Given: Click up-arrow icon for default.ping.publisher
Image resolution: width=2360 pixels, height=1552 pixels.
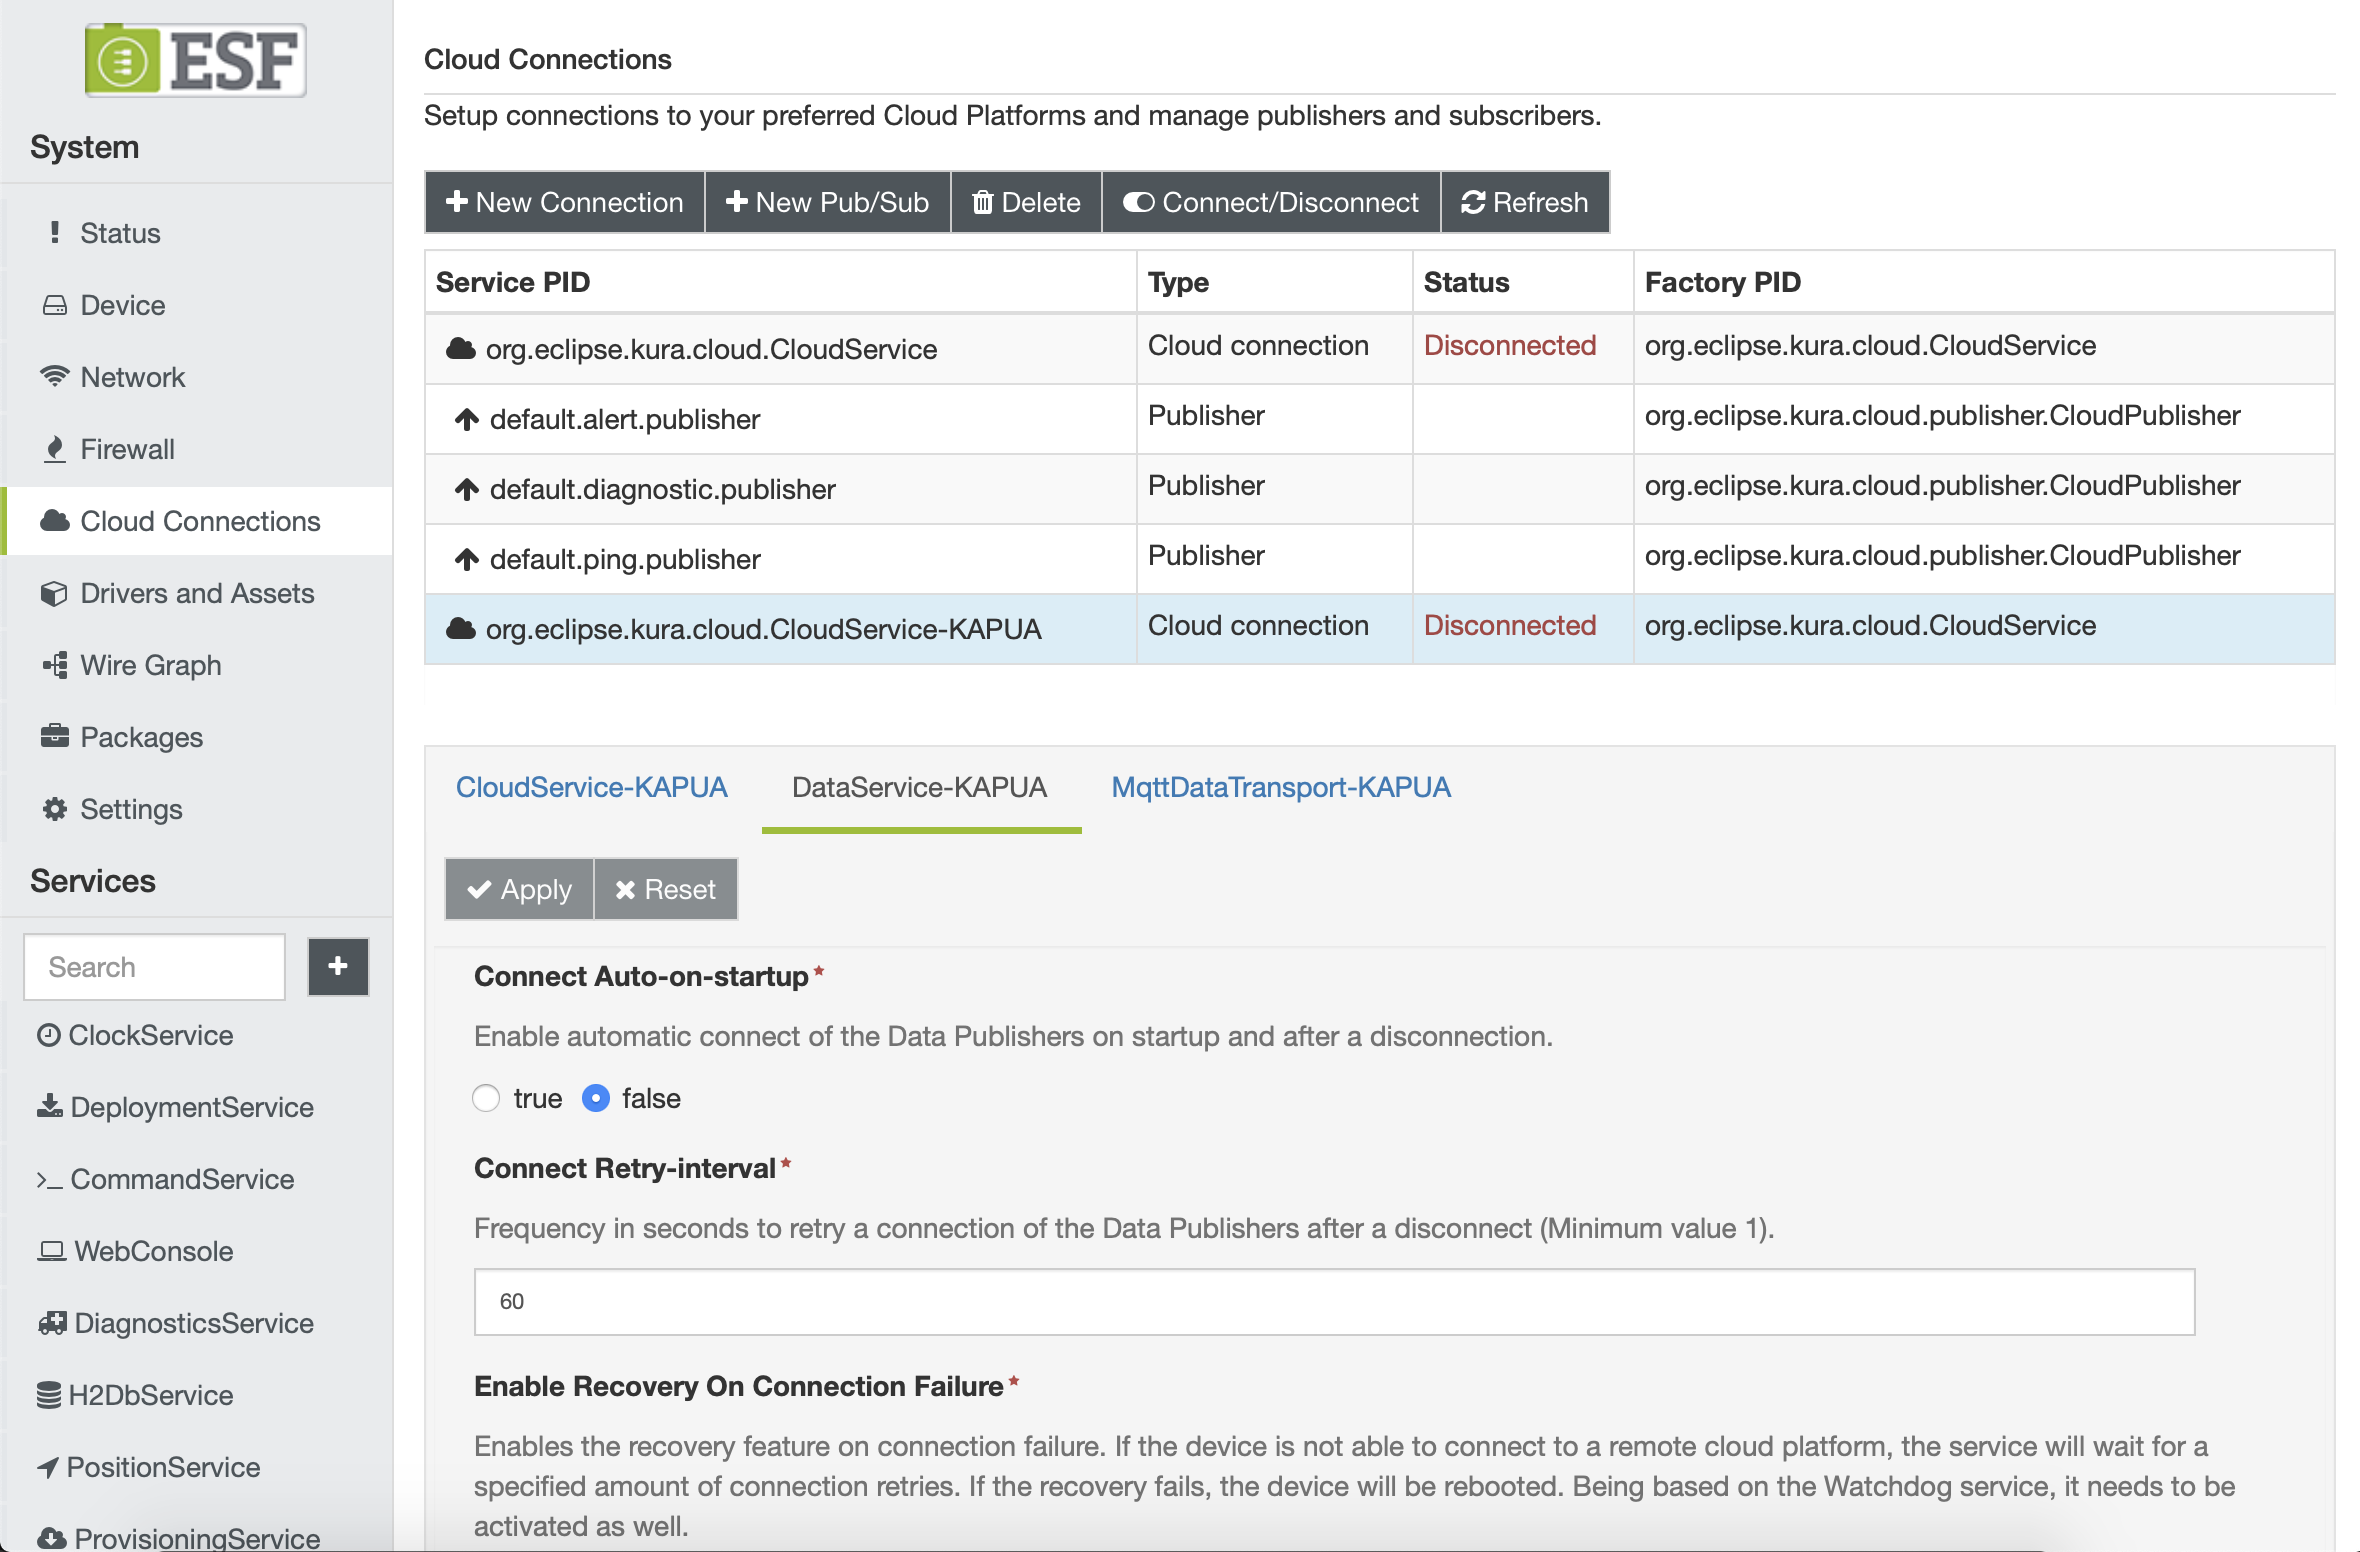Looking at the screenshot, I should point(467,559).
